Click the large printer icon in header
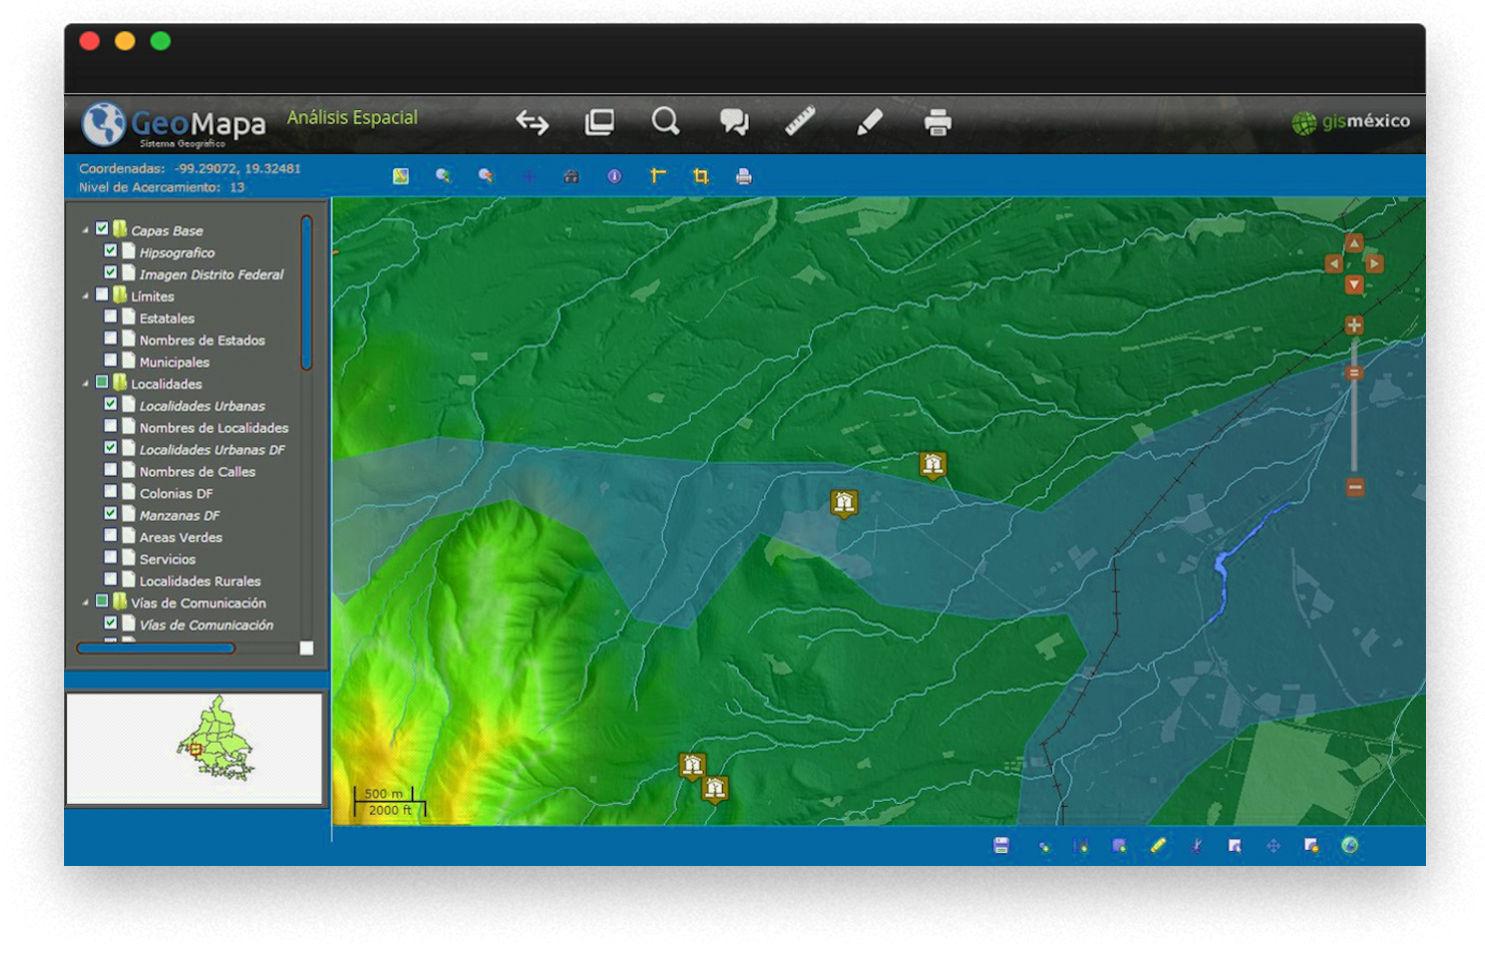Viewport: 1485px width, 958px height. 937,123
